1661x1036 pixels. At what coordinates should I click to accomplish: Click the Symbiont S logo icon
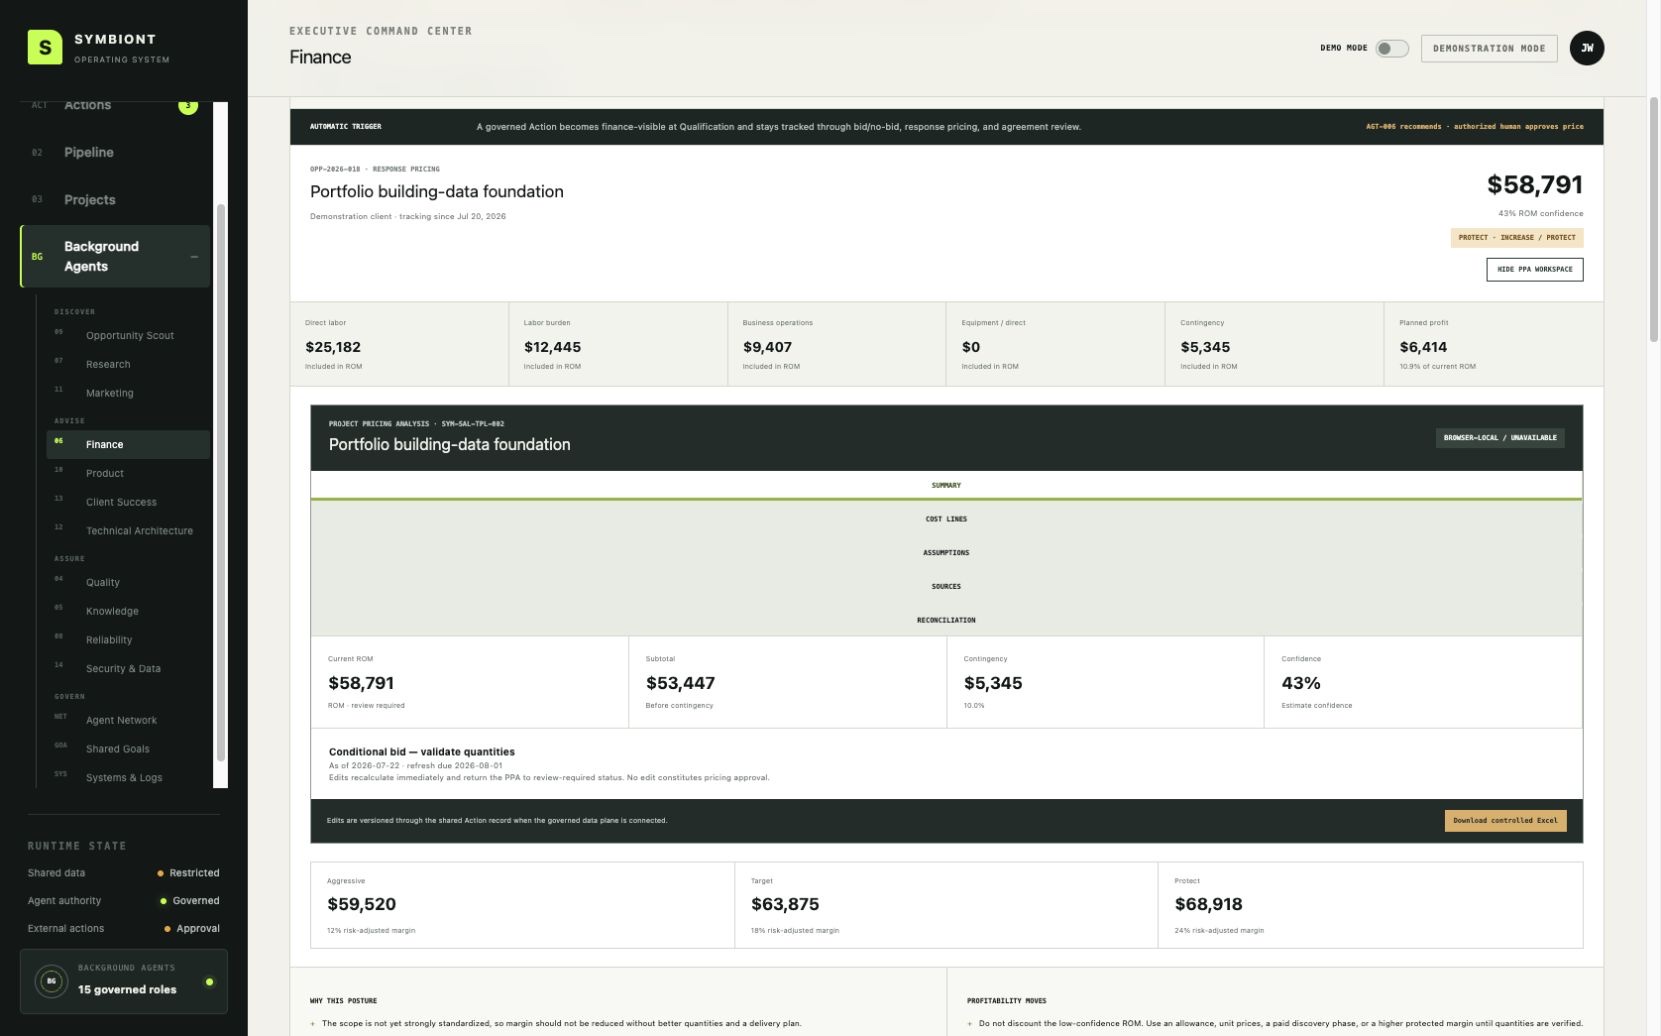[45, 47]
